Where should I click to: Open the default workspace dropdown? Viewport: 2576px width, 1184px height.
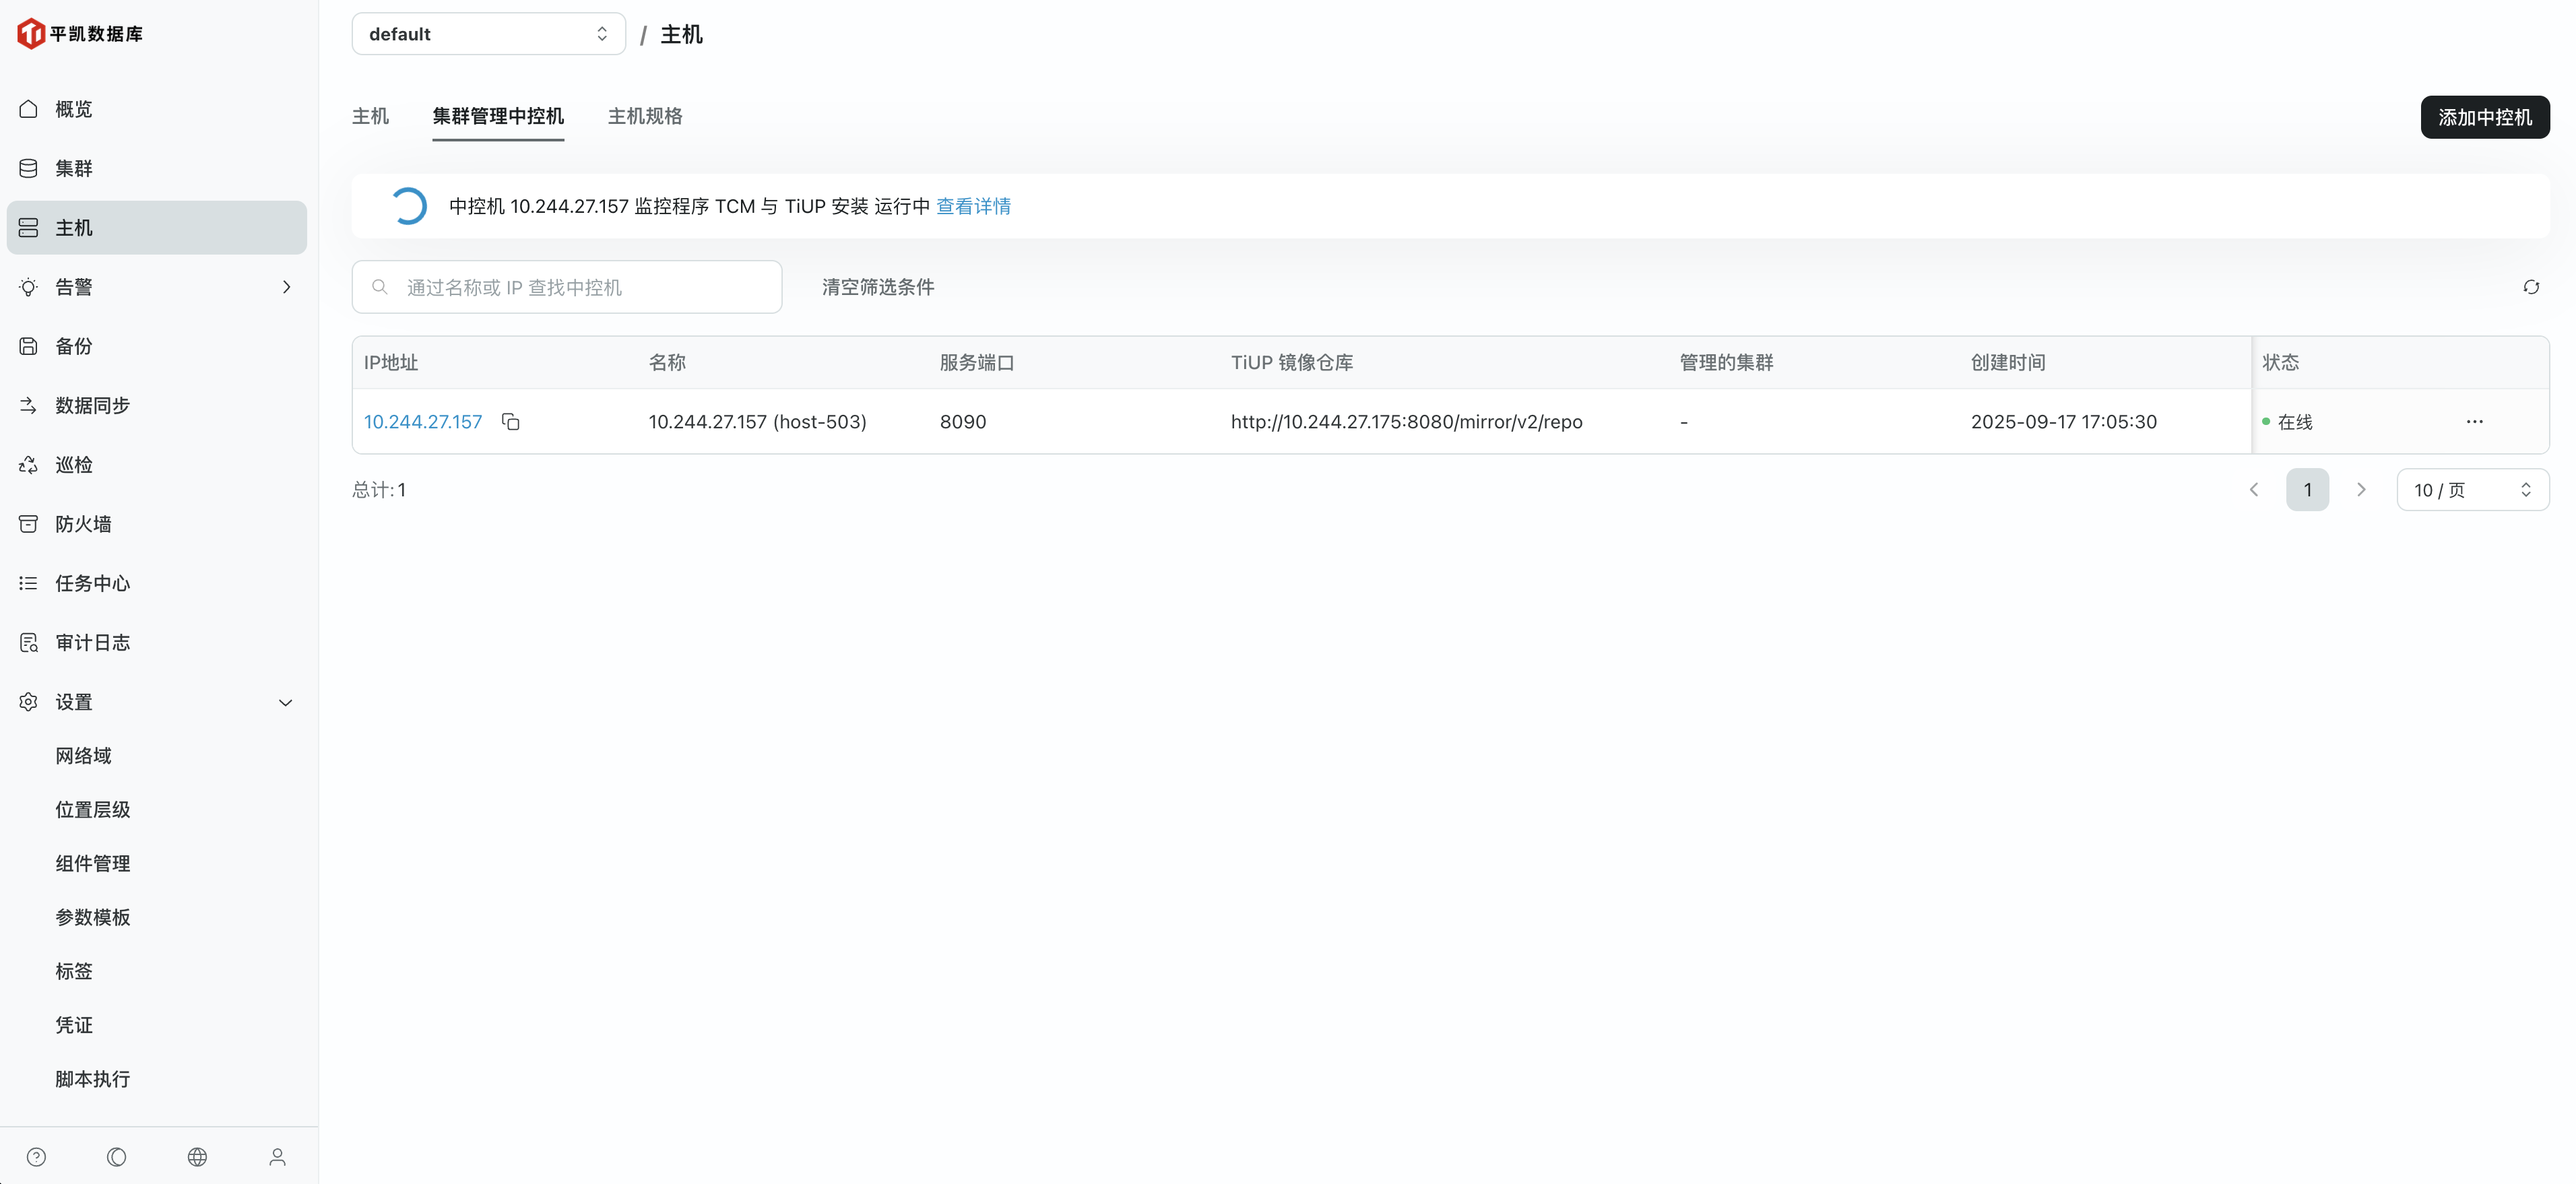pos(488,34)
